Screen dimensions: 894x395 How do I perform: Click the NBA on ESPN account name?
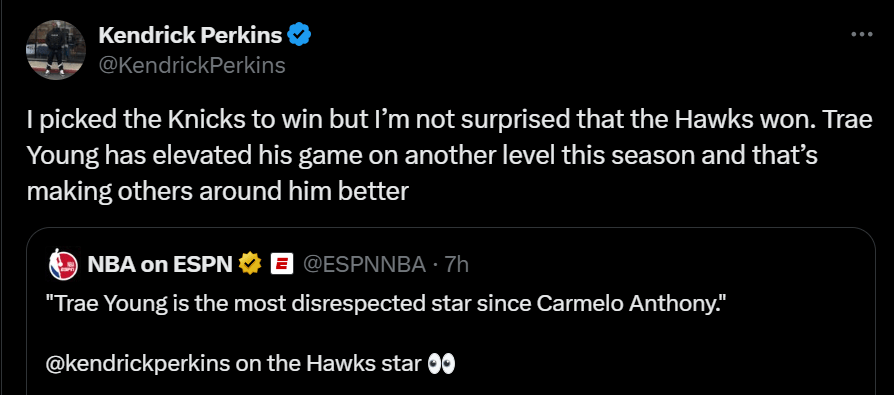click(x=160, y=264)
